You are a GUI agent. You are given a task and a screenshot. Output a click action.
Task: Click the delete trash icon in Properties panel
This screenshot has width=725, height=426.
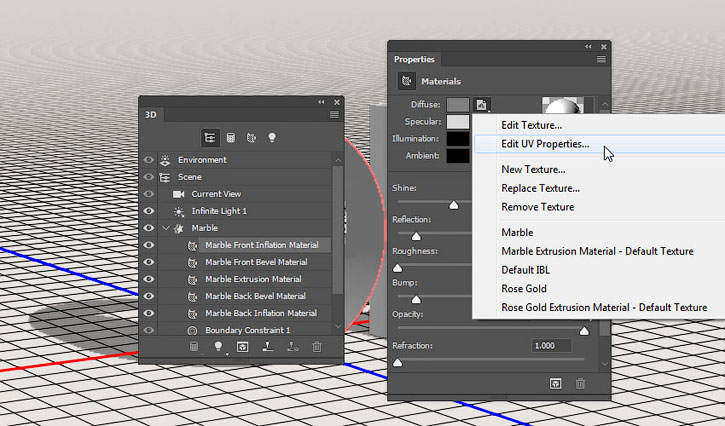(580, 383)
